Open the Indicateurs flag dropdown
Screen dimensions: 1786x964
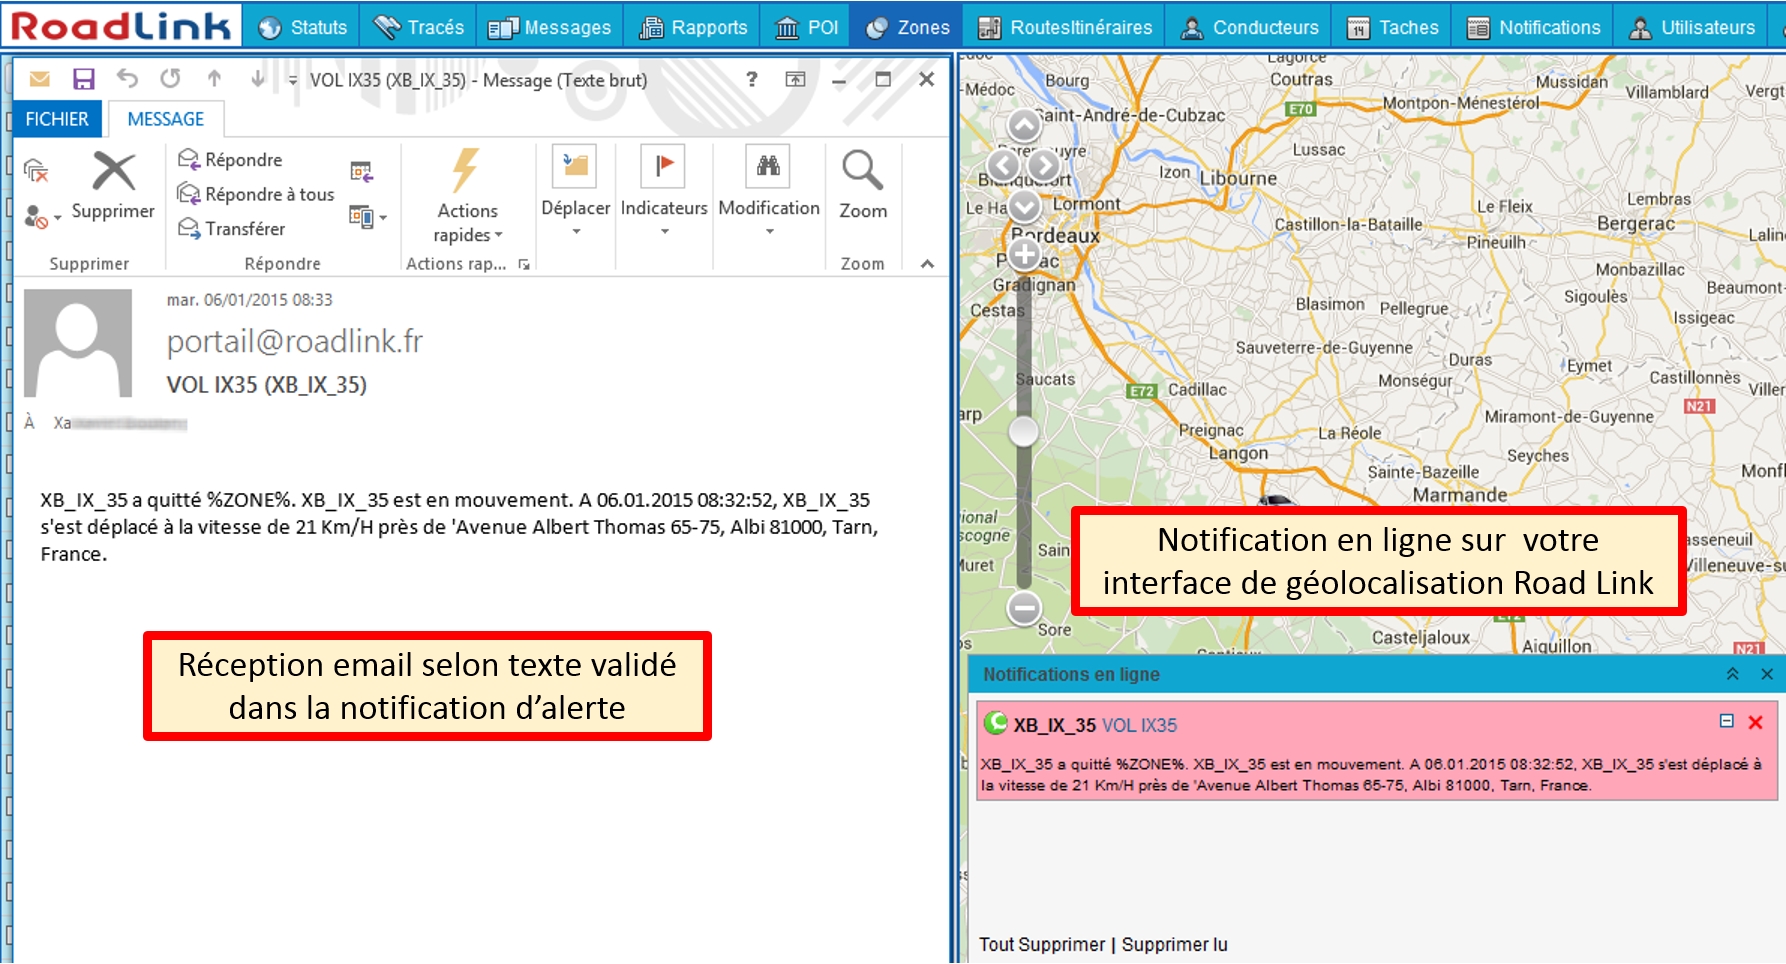point(664,192)
